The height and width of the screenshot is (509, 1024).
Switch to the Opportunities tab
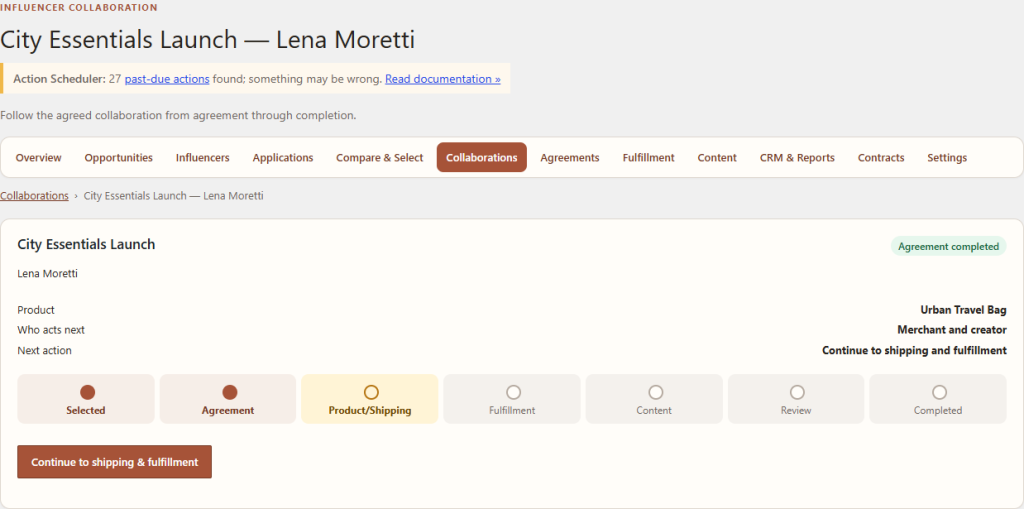coord(119,157)
